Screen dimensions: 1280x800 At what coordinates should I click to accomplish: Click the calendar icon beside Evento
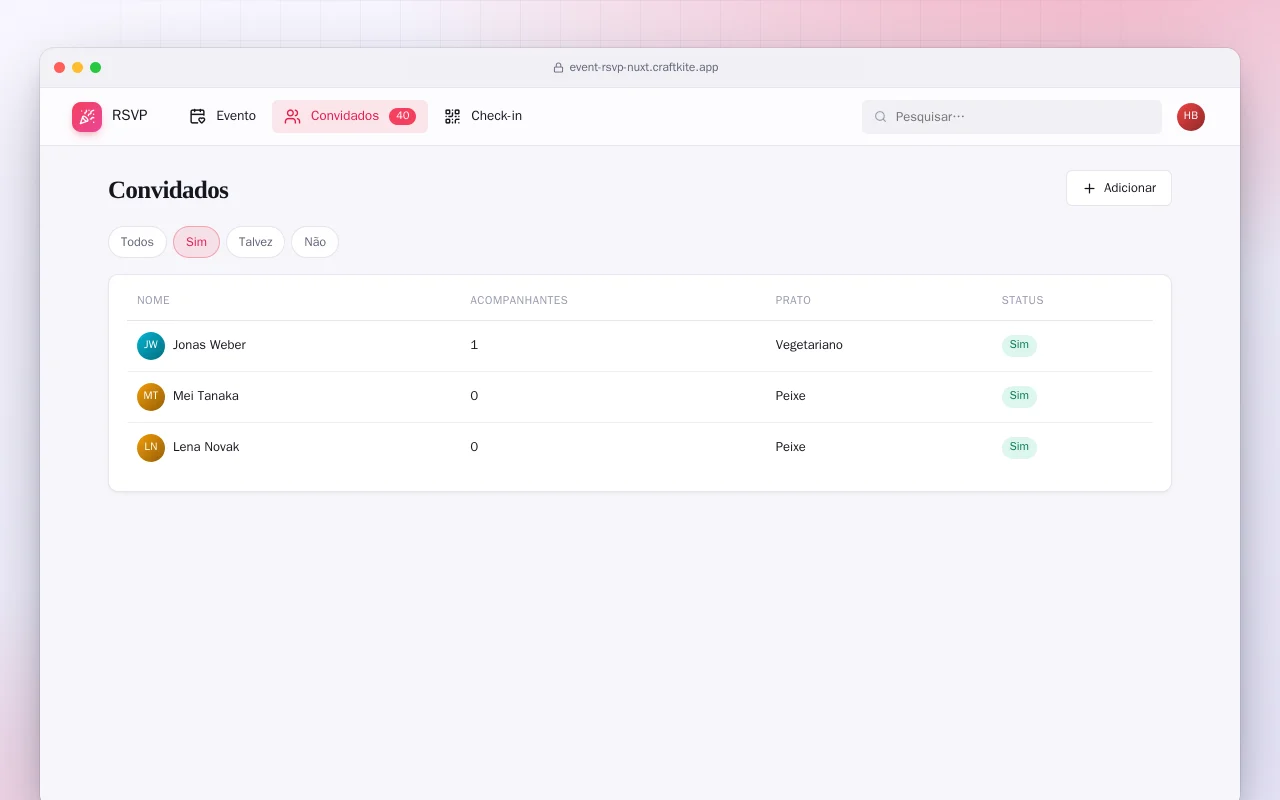[x=198, y=116]
